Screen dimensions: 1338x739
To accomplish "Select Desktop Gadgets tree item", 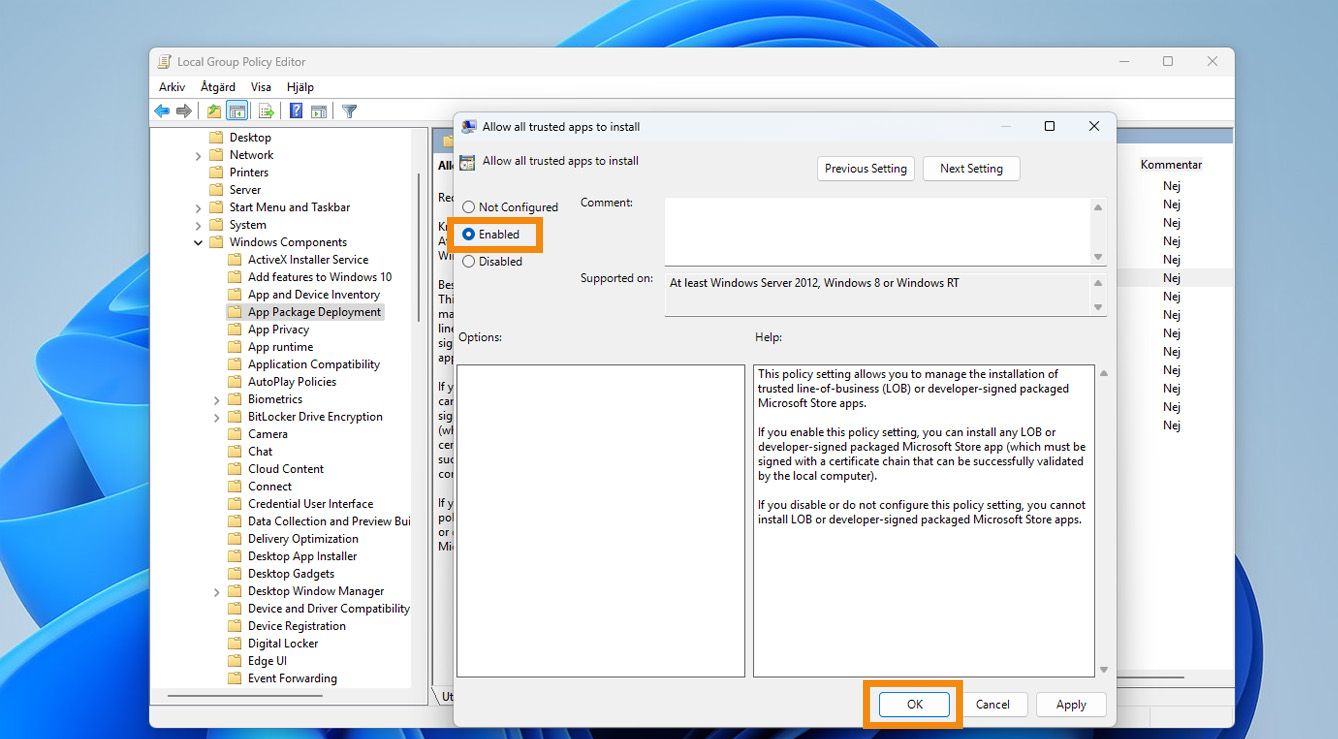I will point(291,574).
